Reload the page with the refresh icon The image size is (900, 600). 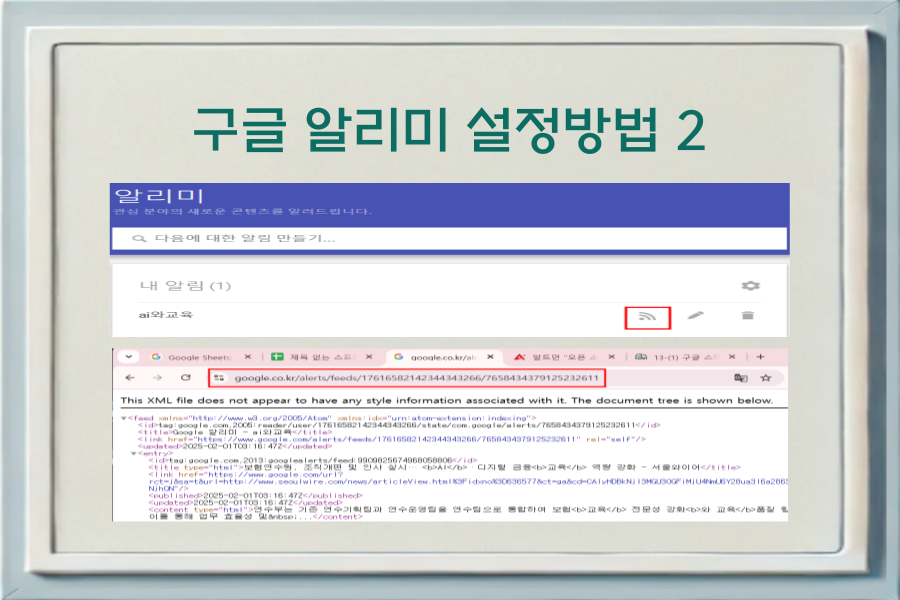[185, 378]
